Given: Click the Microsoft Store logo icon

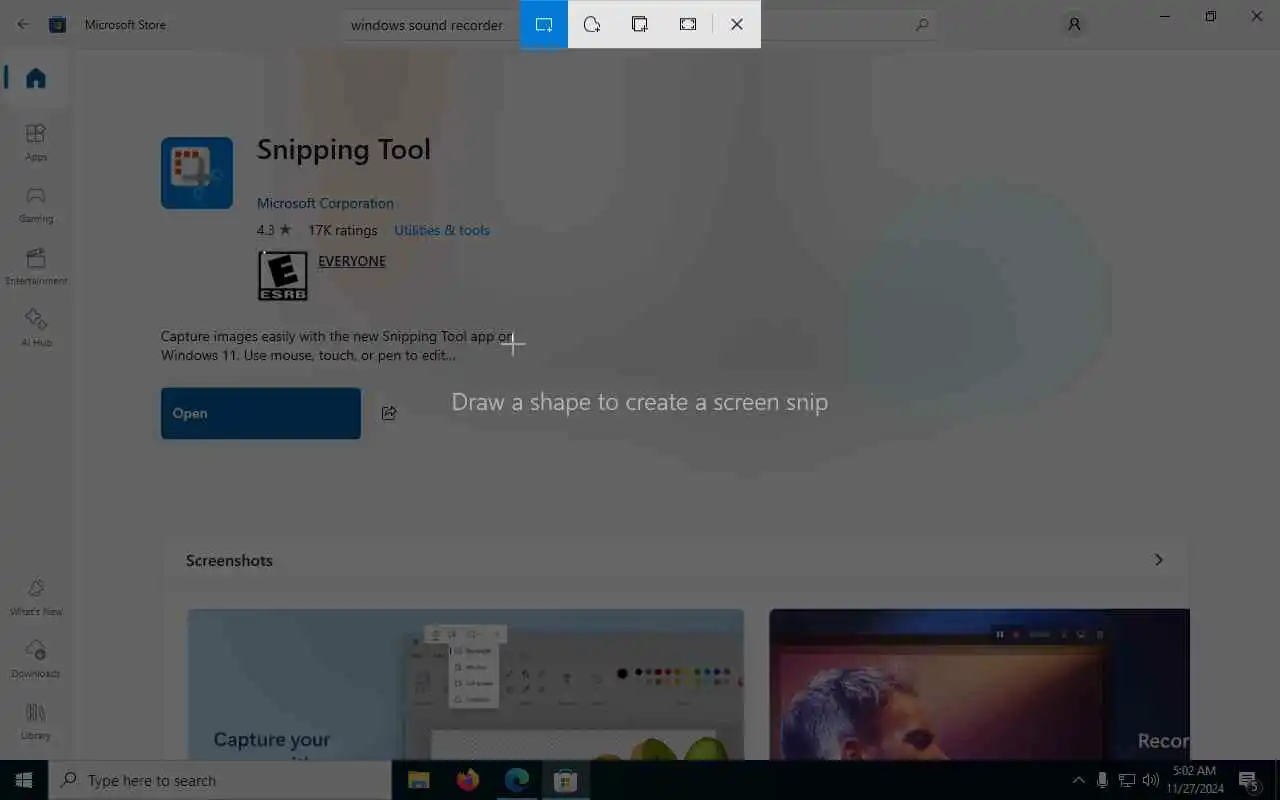Looking at the screenshot, I should 58,24.
